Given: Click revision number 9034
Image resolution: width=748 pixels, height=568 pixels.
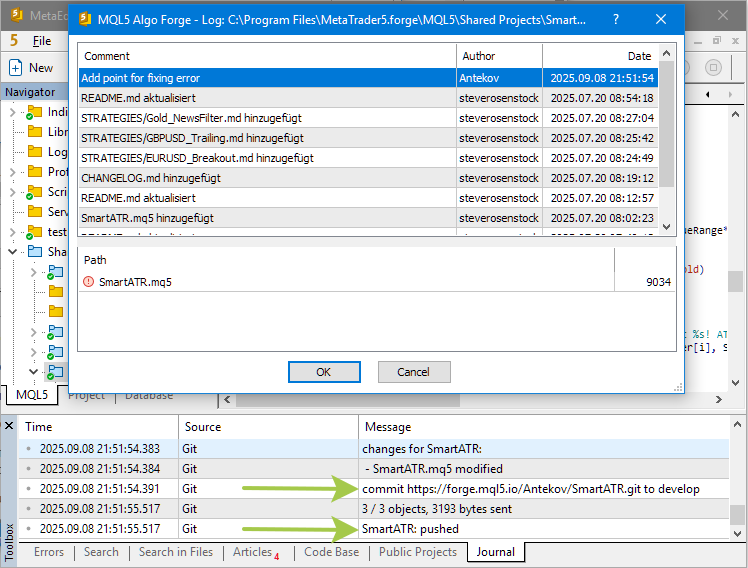Looking at the screenshot, I should click(658, 282).
